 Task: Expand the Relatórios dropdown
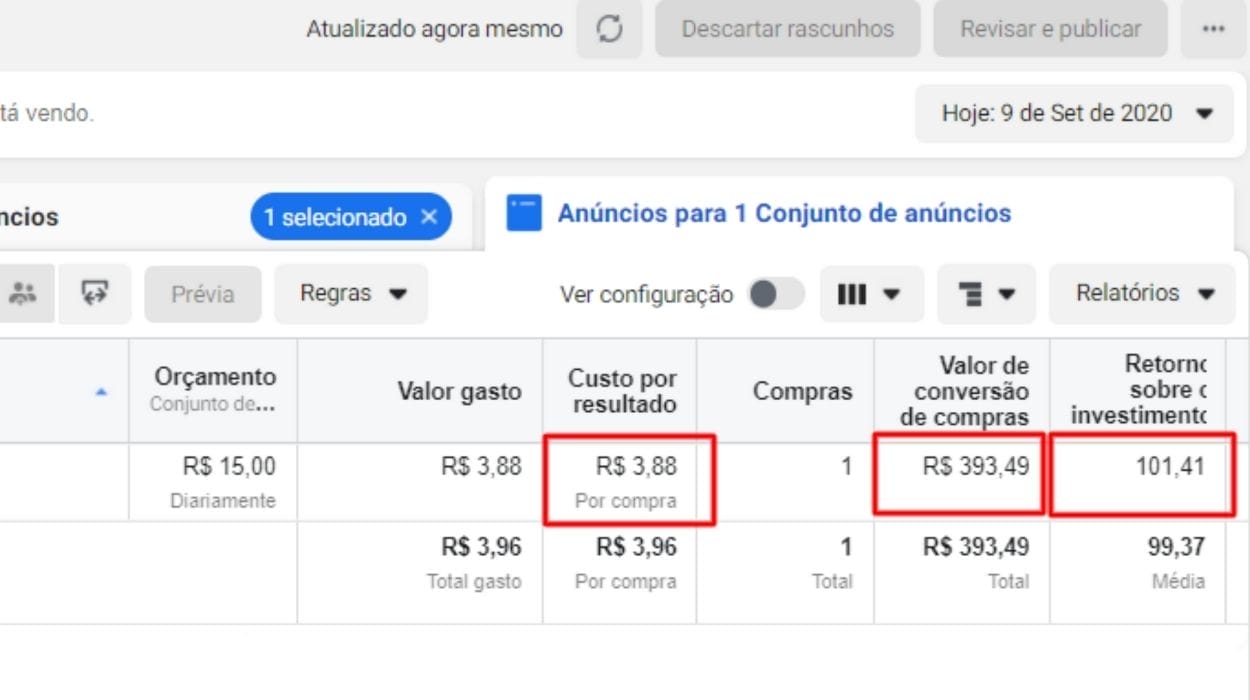pyautogui.click(x=1144, y=294)
